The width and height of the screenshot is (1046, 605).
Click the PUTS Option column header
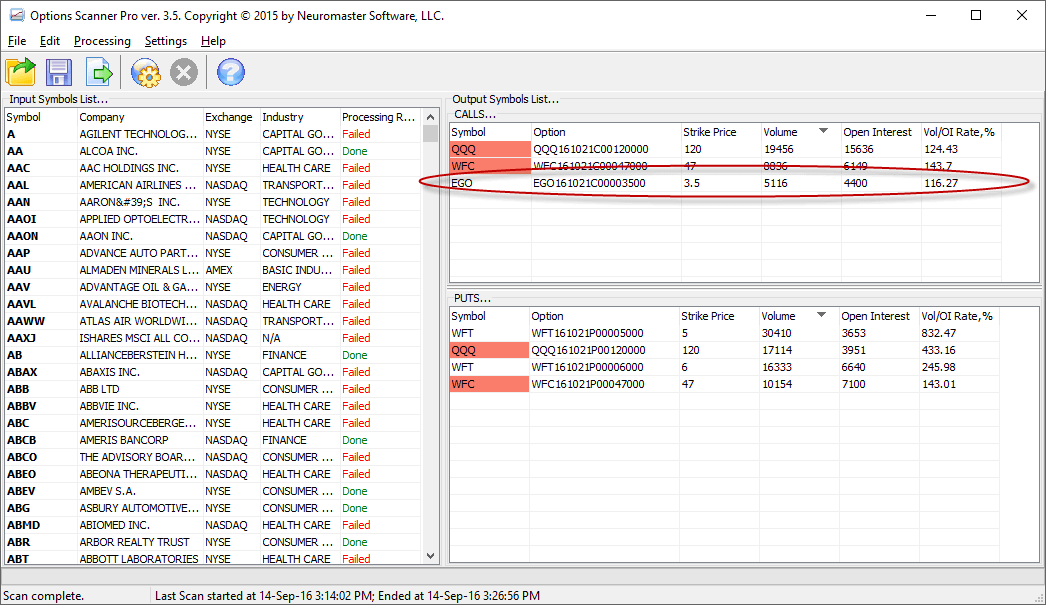(604, 316)
